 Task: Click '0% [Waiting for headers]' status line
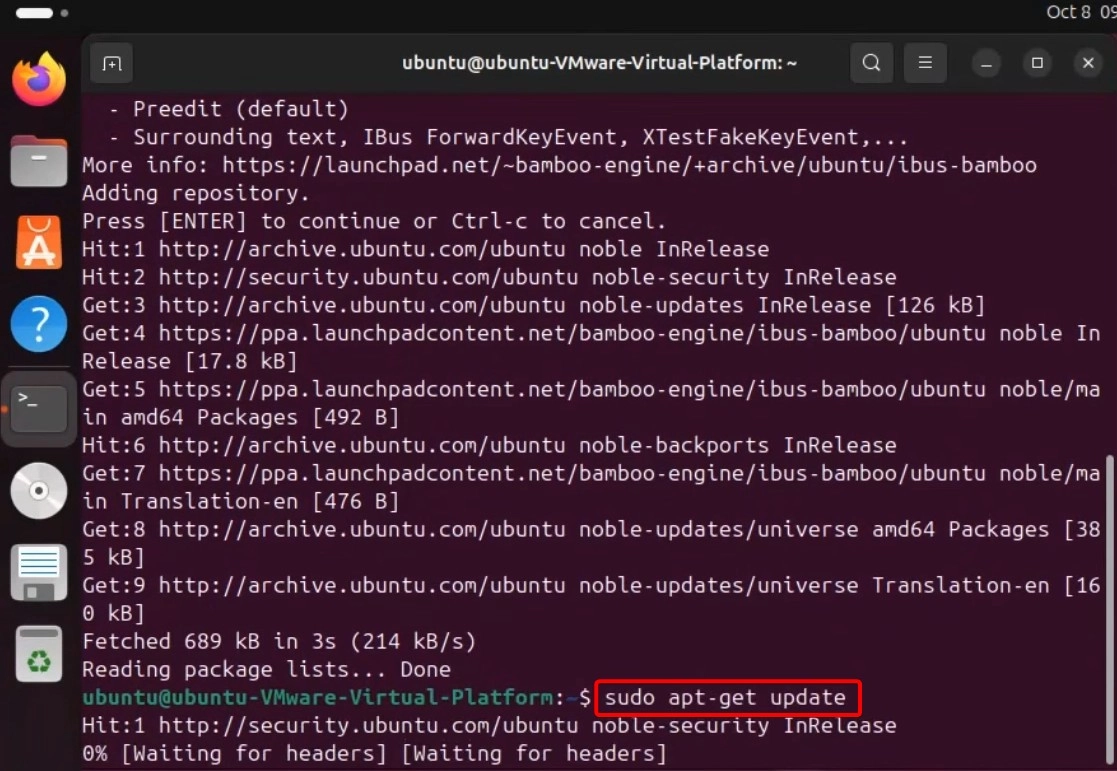374,754
